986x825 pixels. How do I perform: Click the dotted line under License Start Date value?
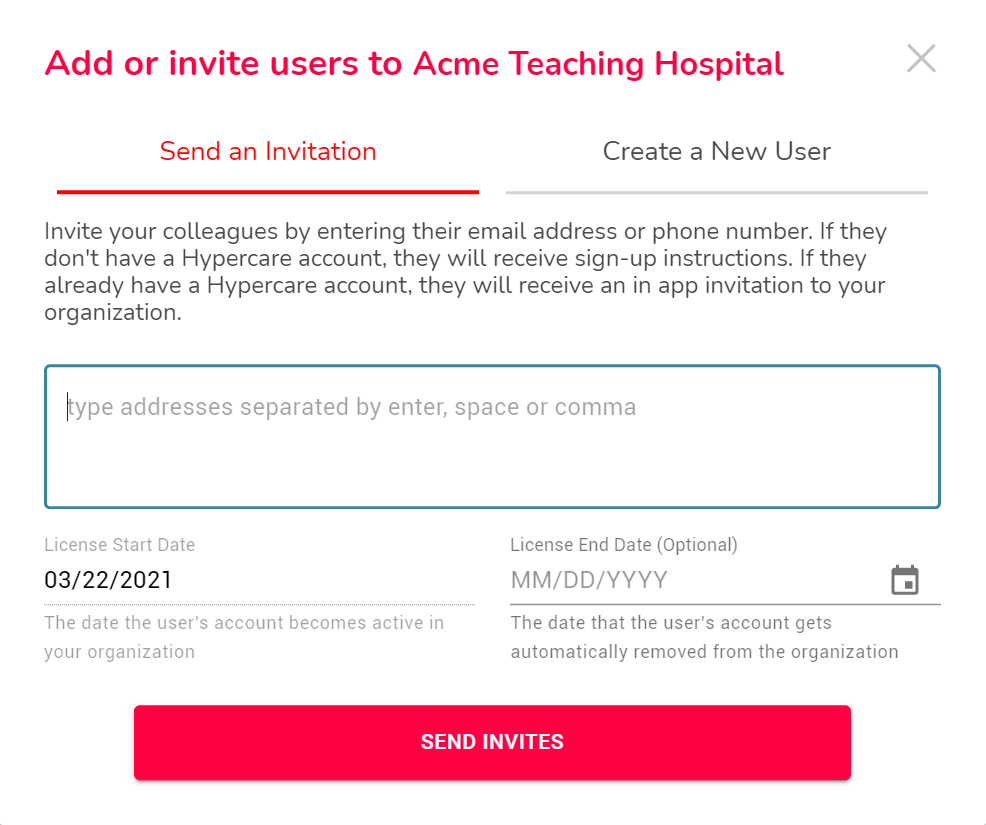[259, 604]
